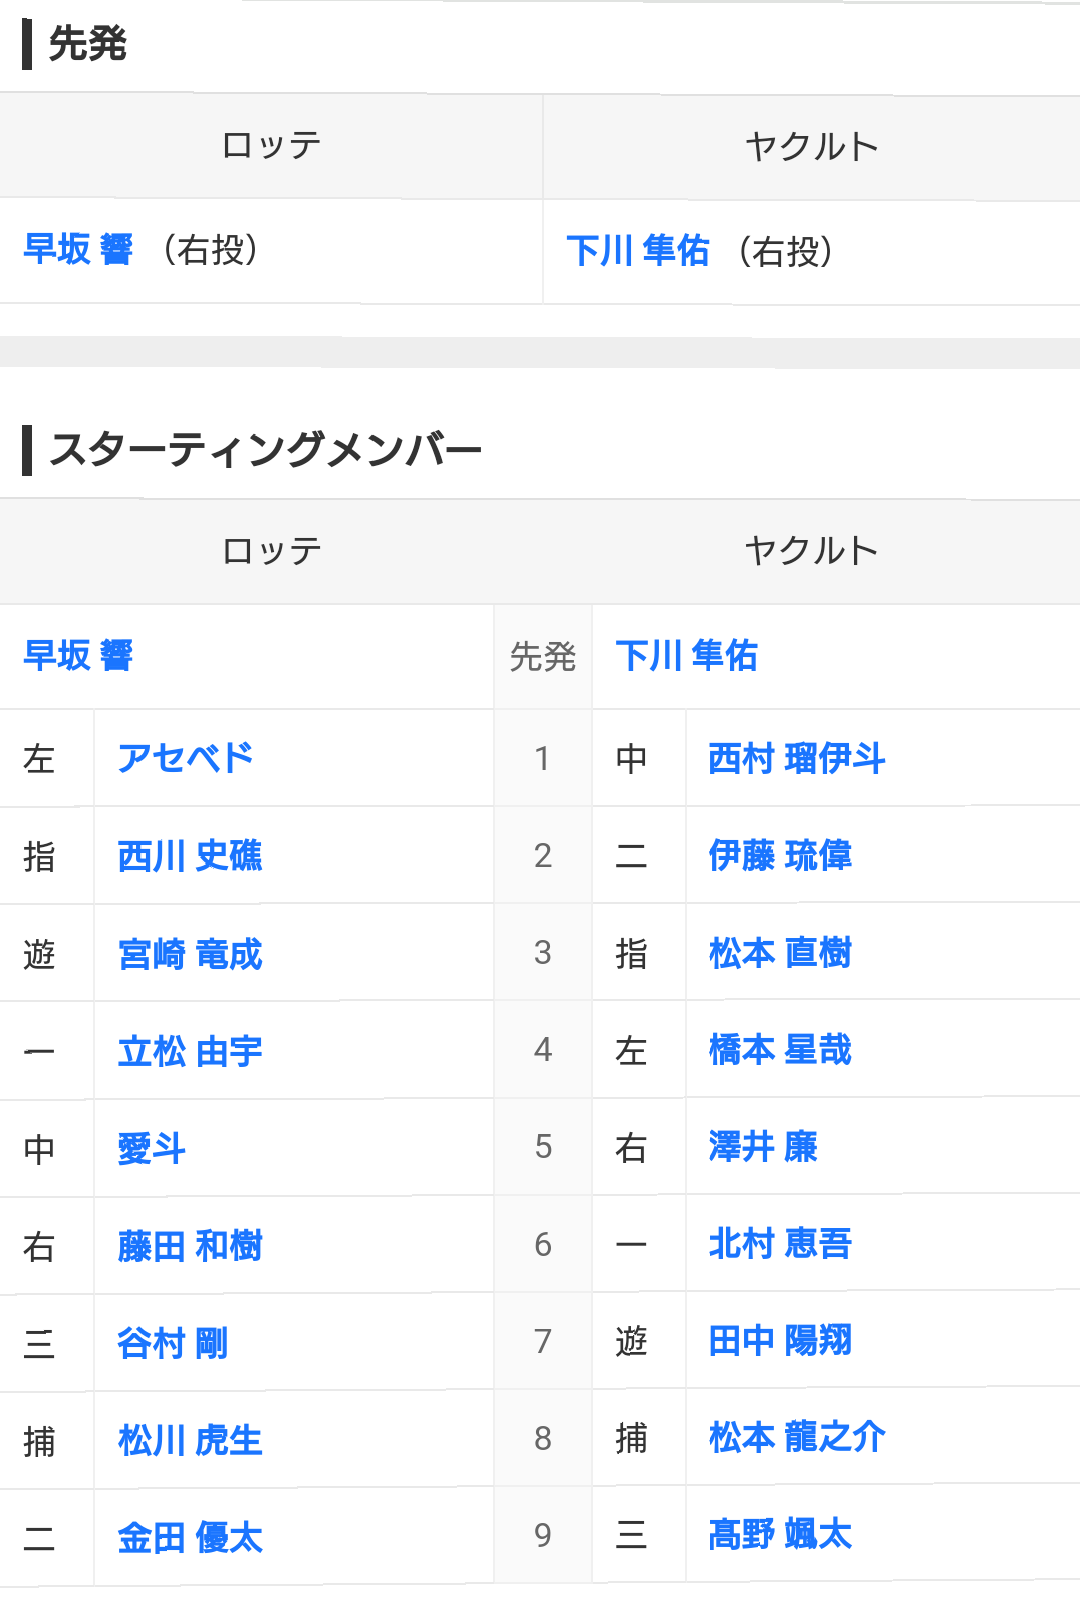
Task: Click the 先発 section heading
Action: tap(88, 44)
